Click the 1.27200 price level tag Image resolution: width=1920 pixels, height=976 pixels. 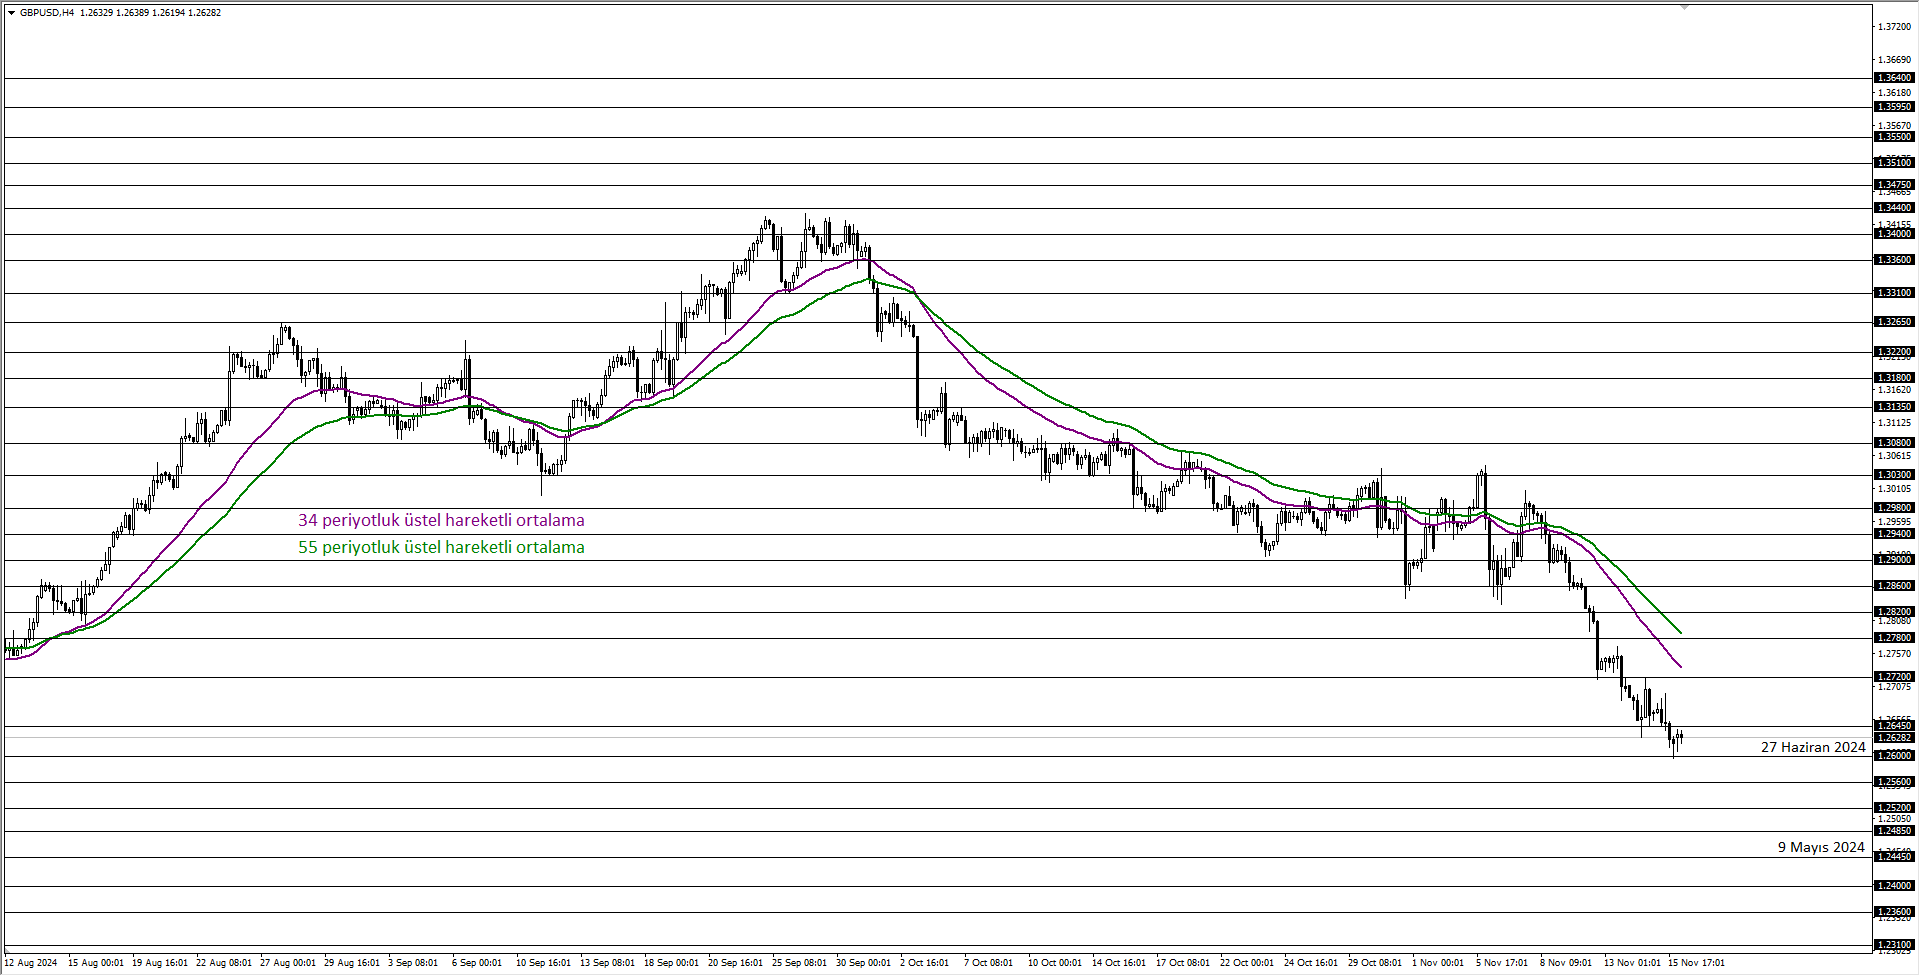tap(1893, 677)
